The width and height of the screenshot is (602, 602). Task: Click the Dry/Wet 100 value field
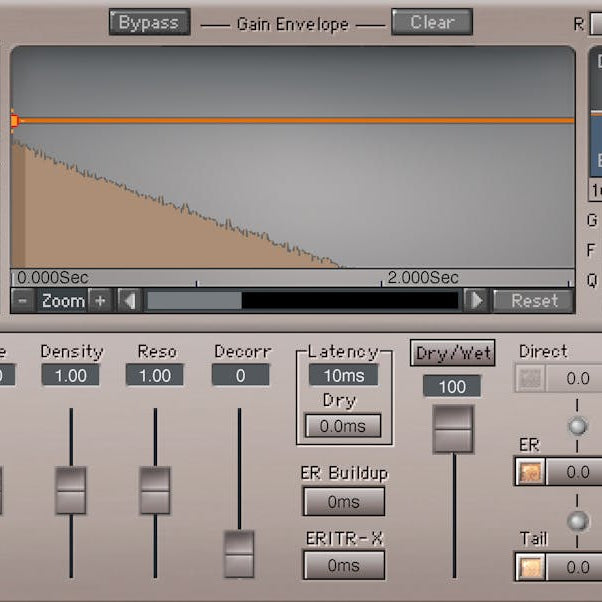452,386
